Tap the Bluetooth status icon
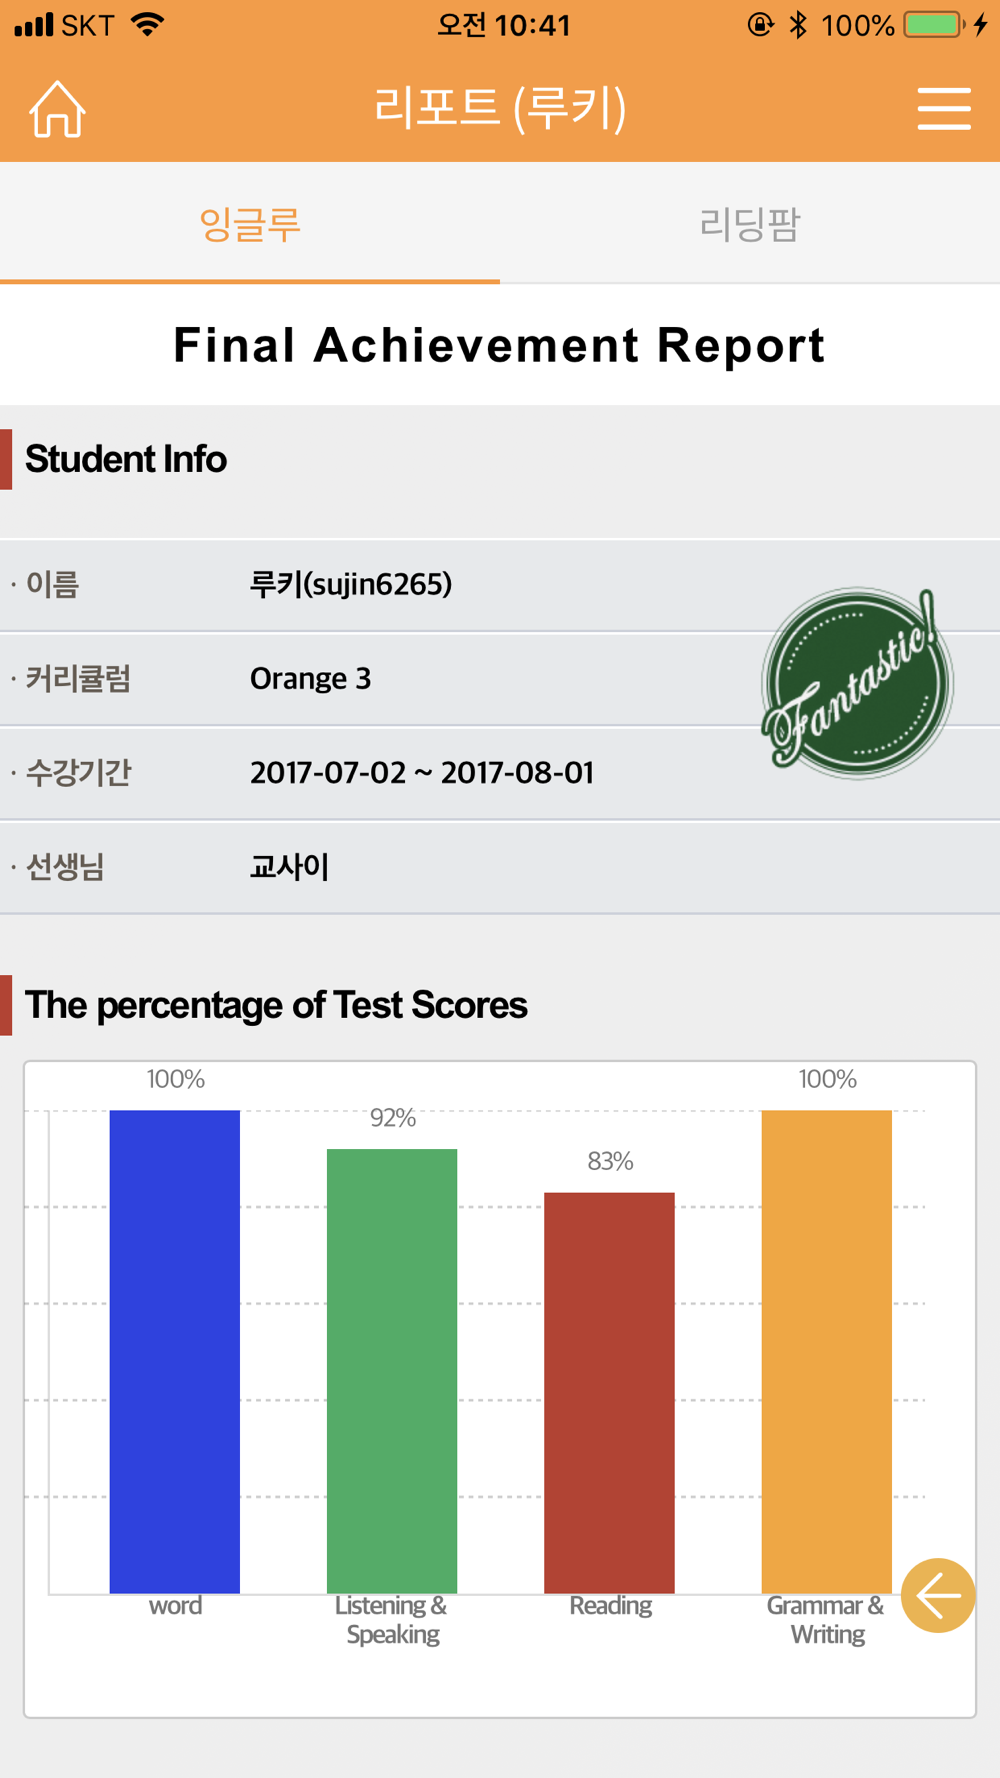 click(797, 25)
